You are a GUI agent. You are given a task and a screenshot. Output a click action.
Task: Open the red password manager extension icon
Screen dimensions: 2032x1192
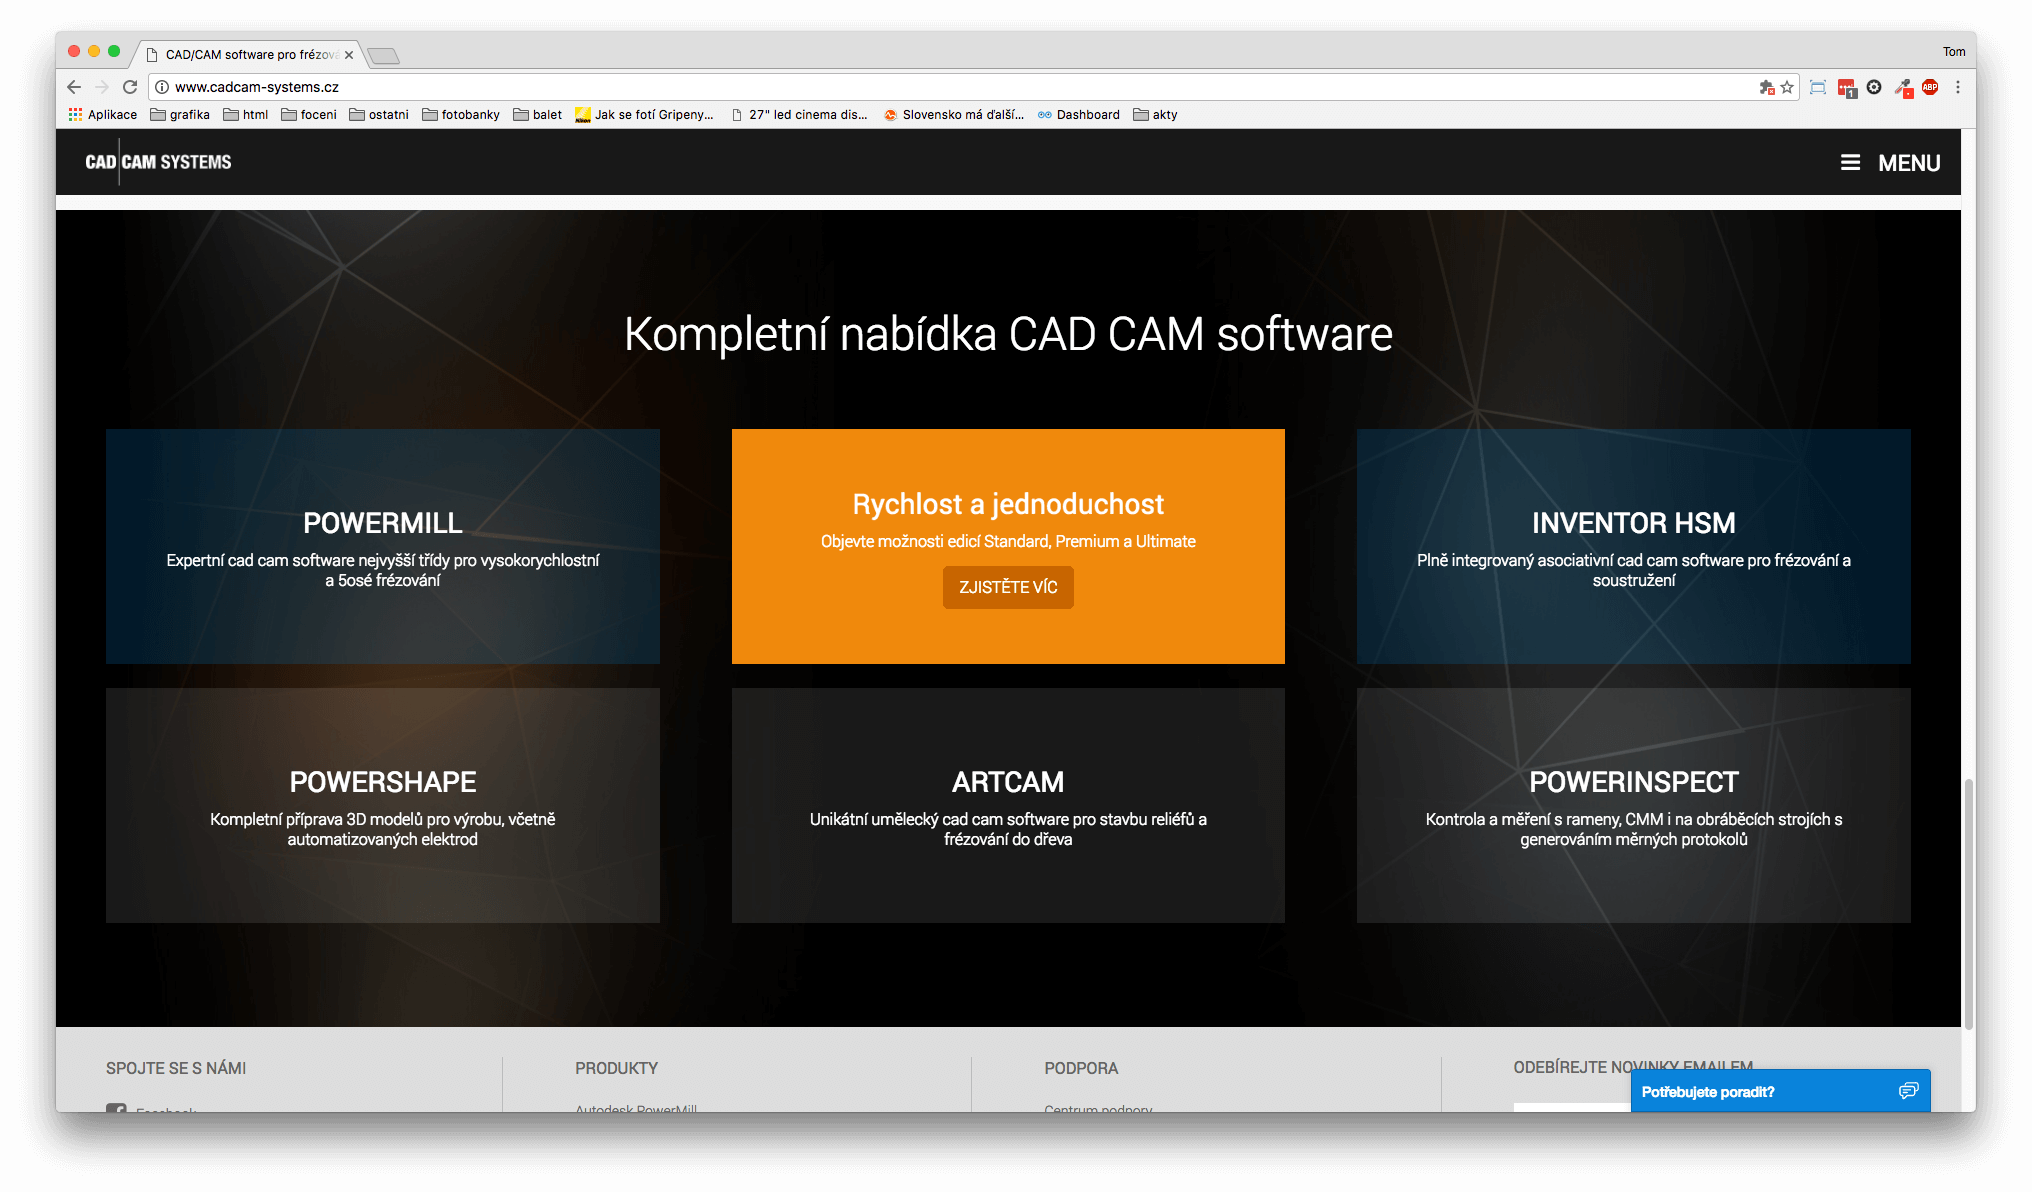click(x=1847, y=88)
